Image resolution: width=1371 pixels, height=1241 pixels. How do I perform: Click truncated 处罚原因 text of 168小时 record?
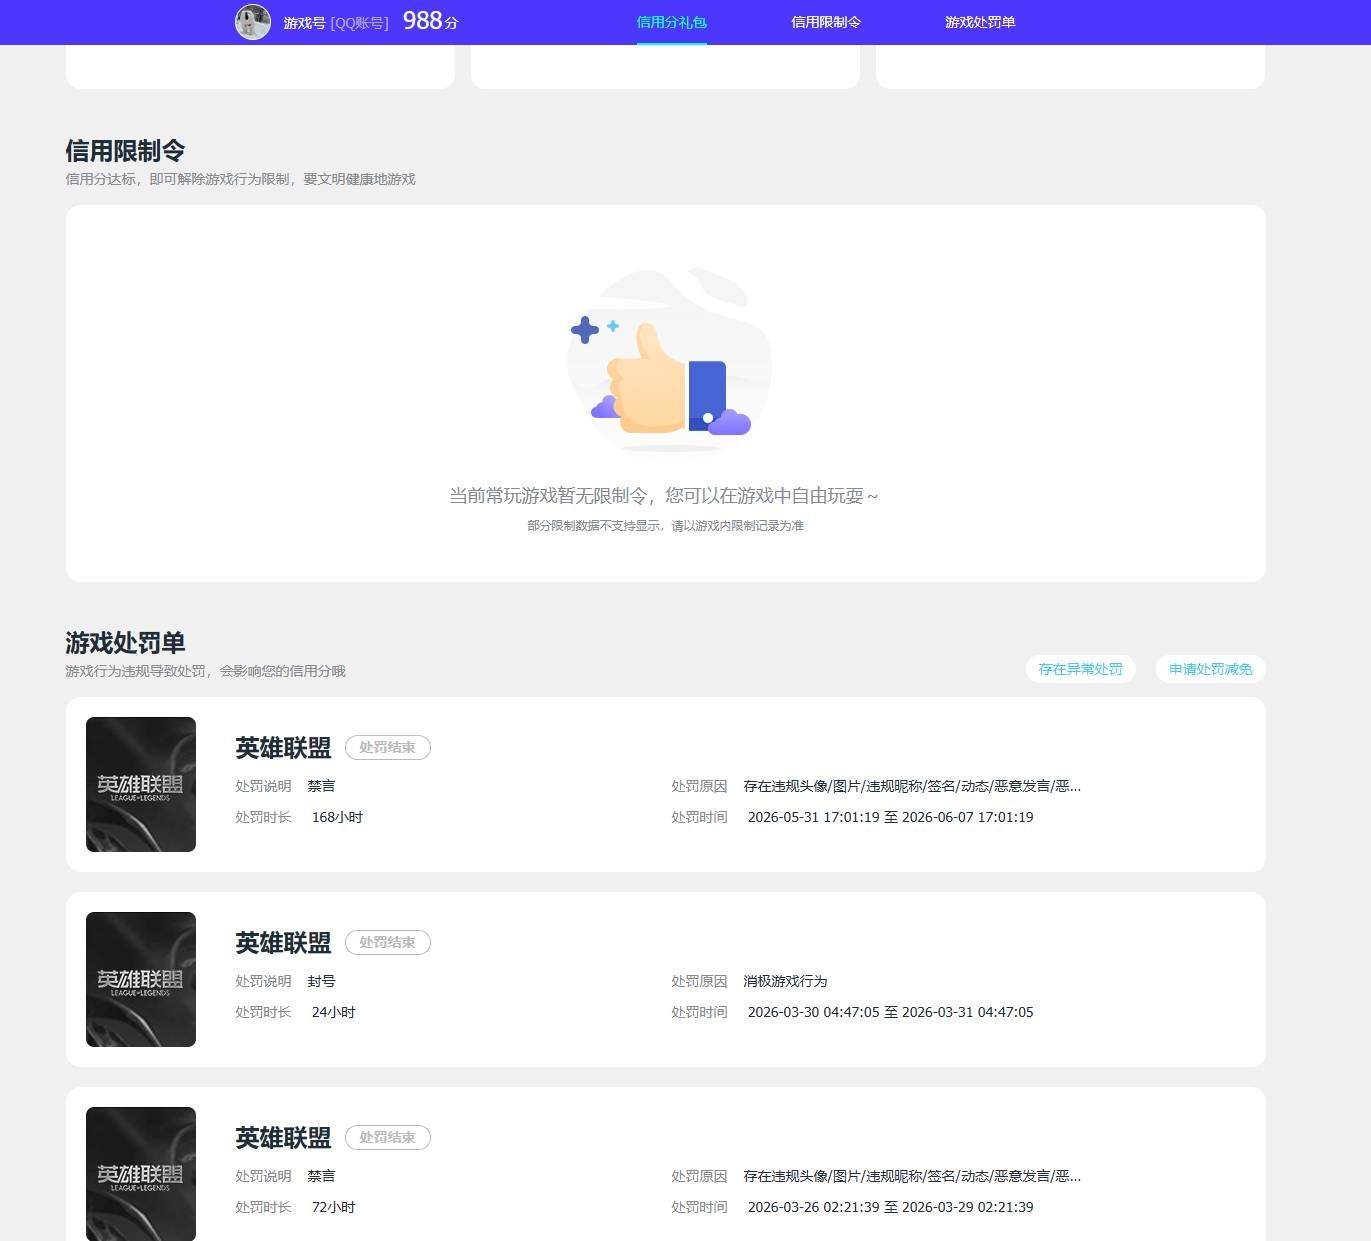tap(912, 786)
